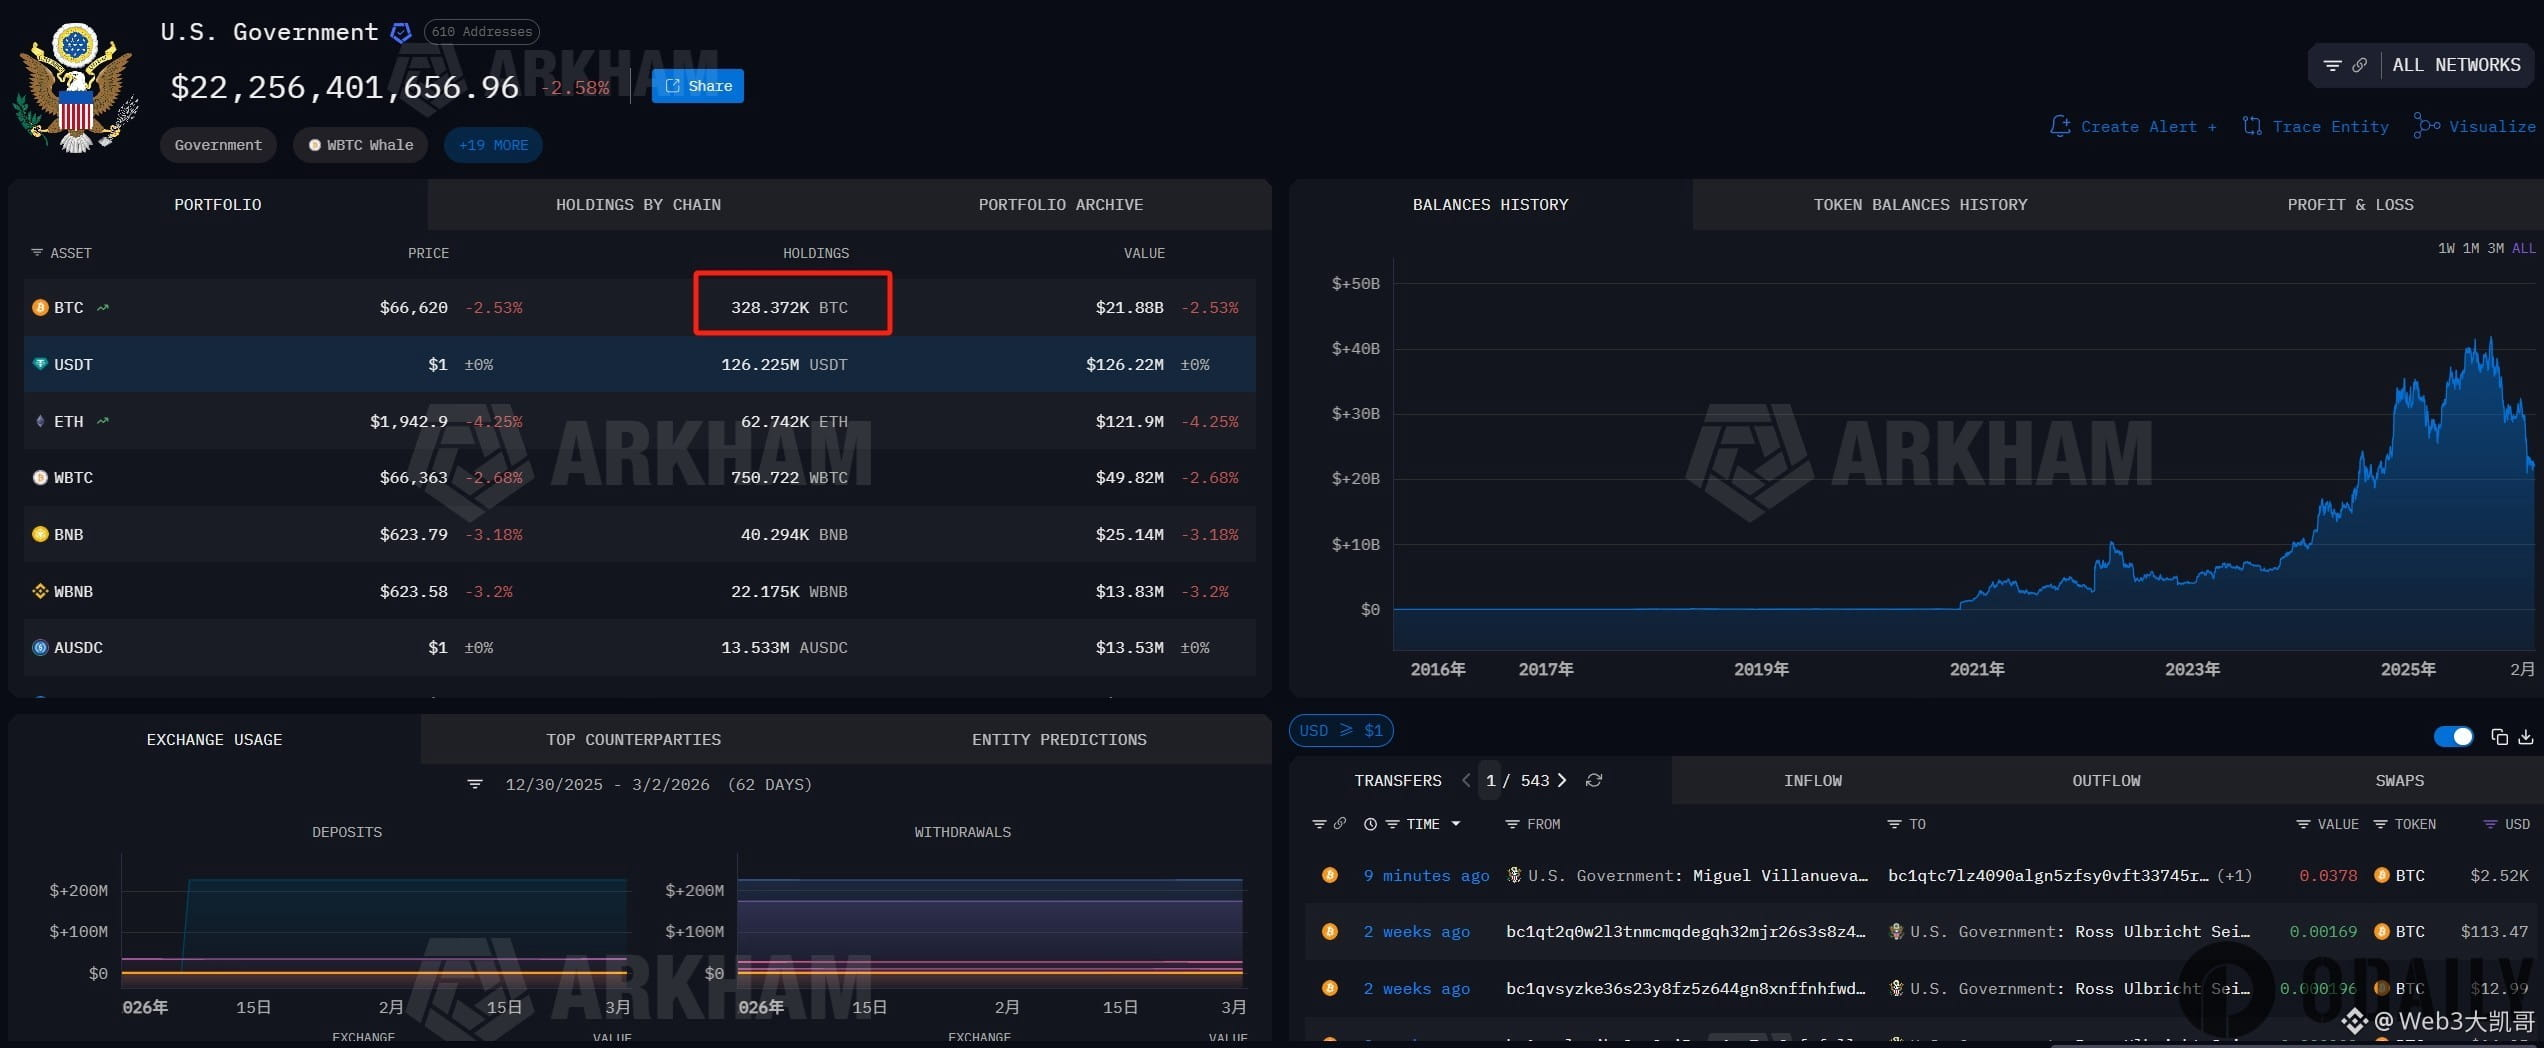The height and width of the screenshot is (1048, 2544).
Task: Open the transfers row filter icon
Action: coord(1319,825)
